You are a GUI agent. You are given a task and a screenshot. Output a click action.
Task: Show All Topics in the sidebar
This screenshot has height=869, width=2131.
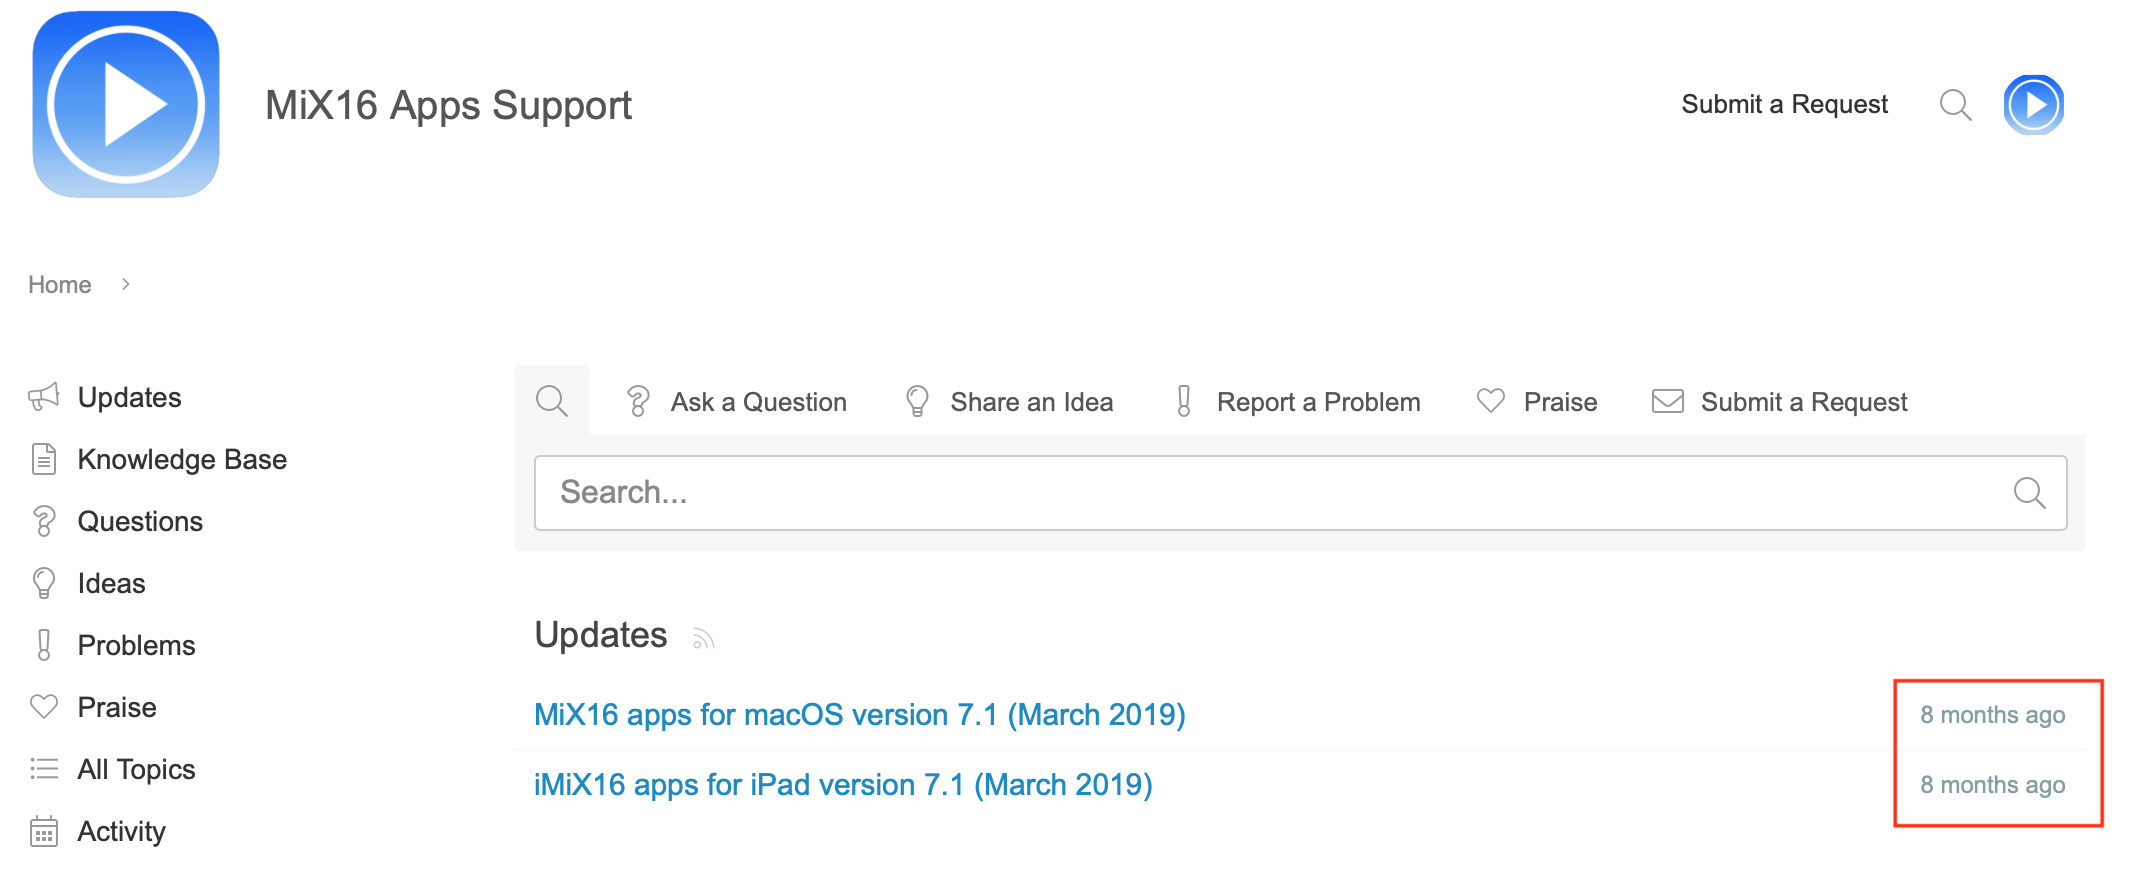click(x=136, y=770)
